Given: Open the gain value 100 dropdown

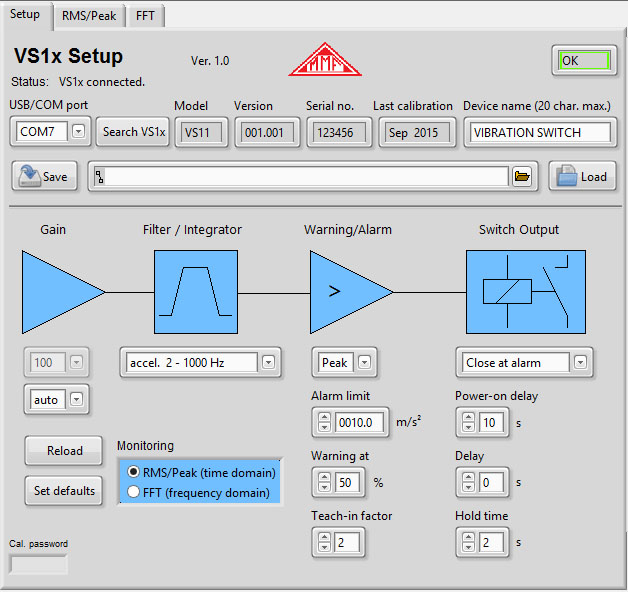Looking at the screenshot, I should coord(76,362).
